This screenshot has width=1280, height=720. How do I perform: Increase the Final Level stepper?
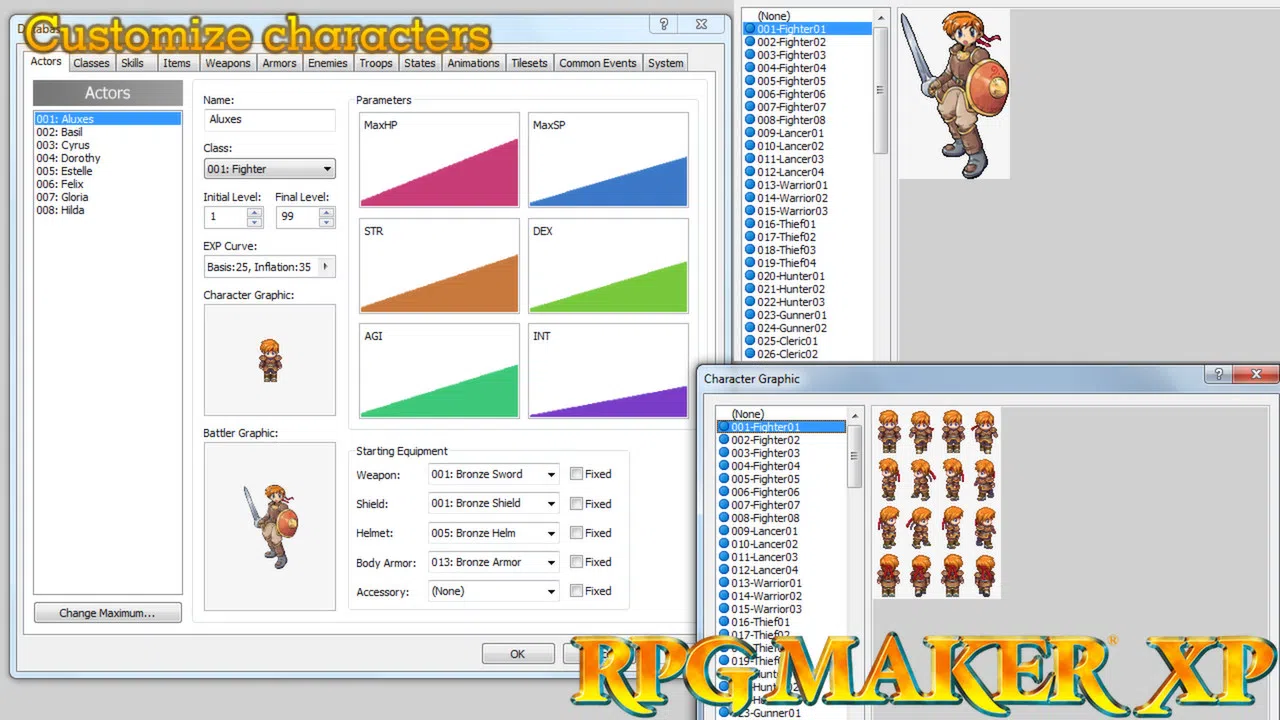[327, 212]
